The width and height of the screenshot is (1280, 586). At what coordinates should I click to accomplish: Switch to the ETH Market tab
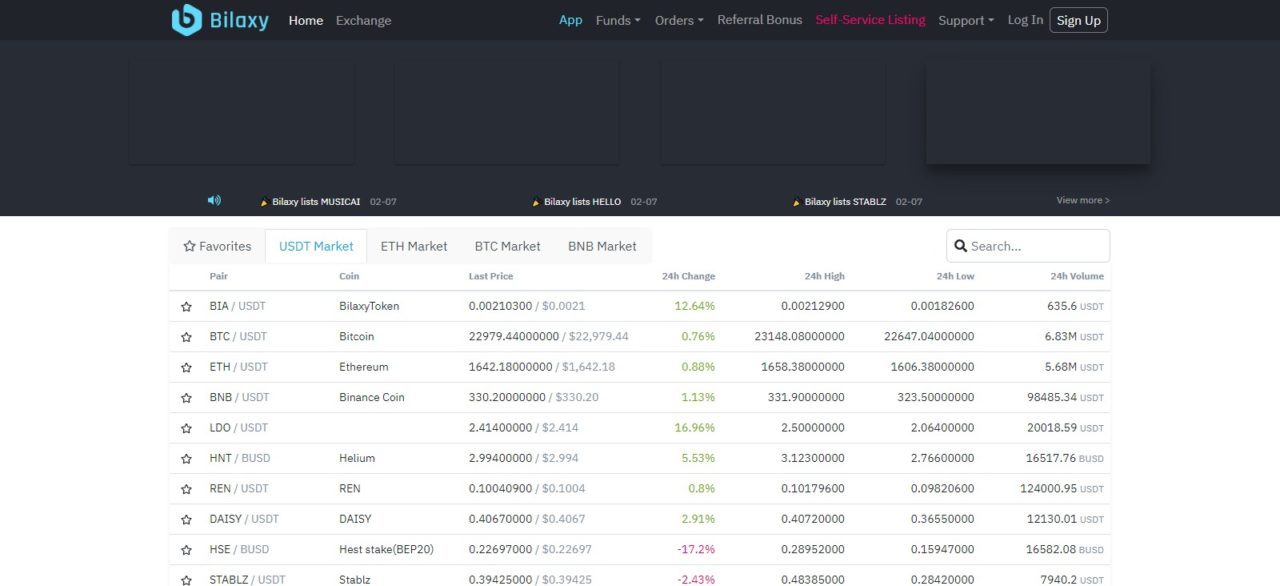[x=414, y=246]
